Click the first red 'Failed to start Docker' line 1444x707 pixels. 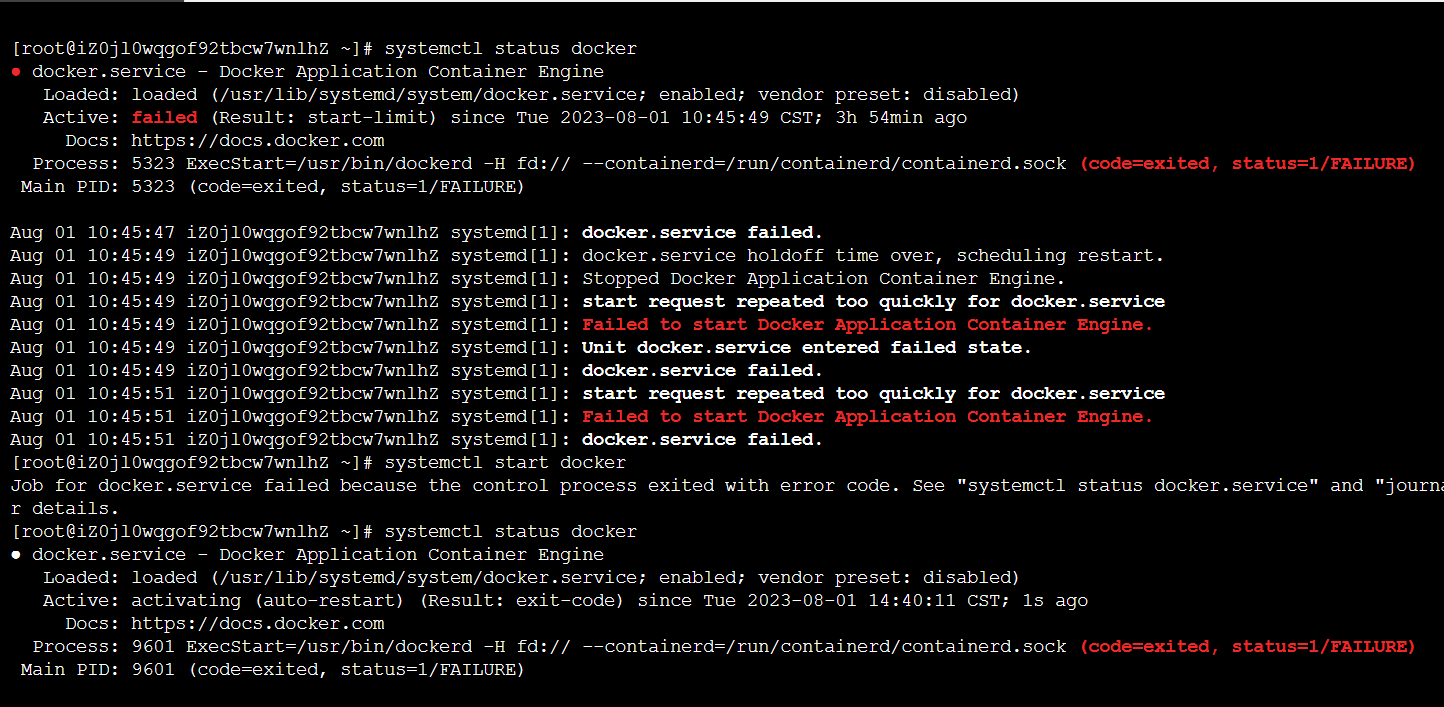click(x=868, y=325)
